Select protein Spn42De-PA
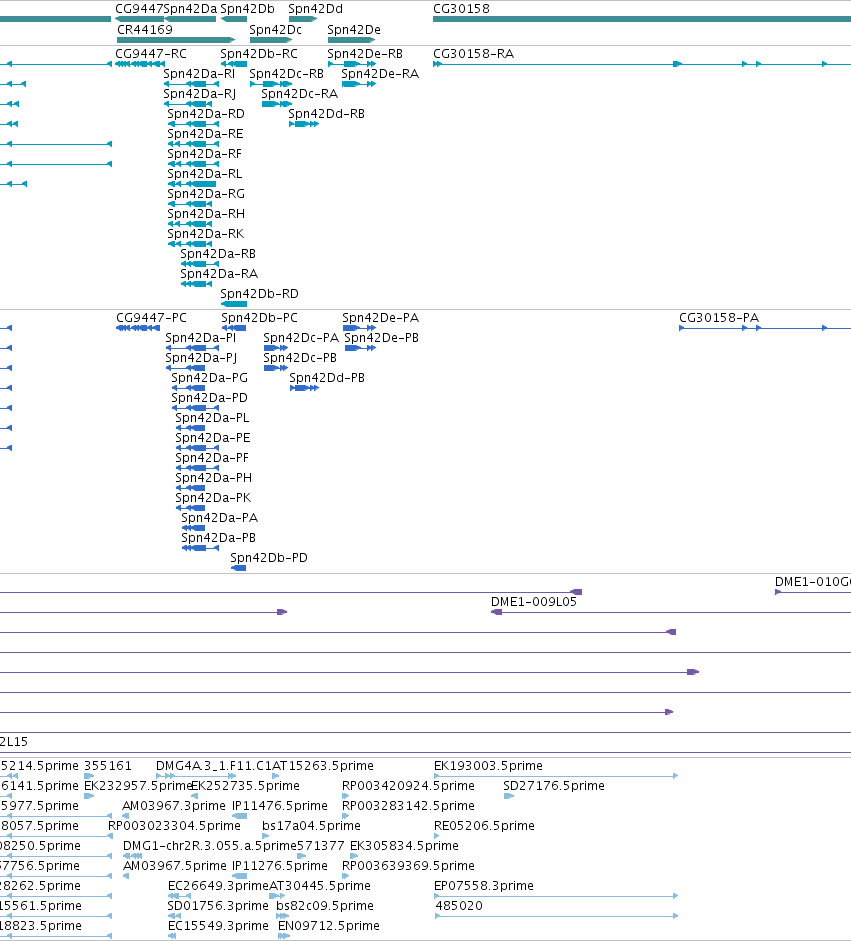 pos(380,317)
